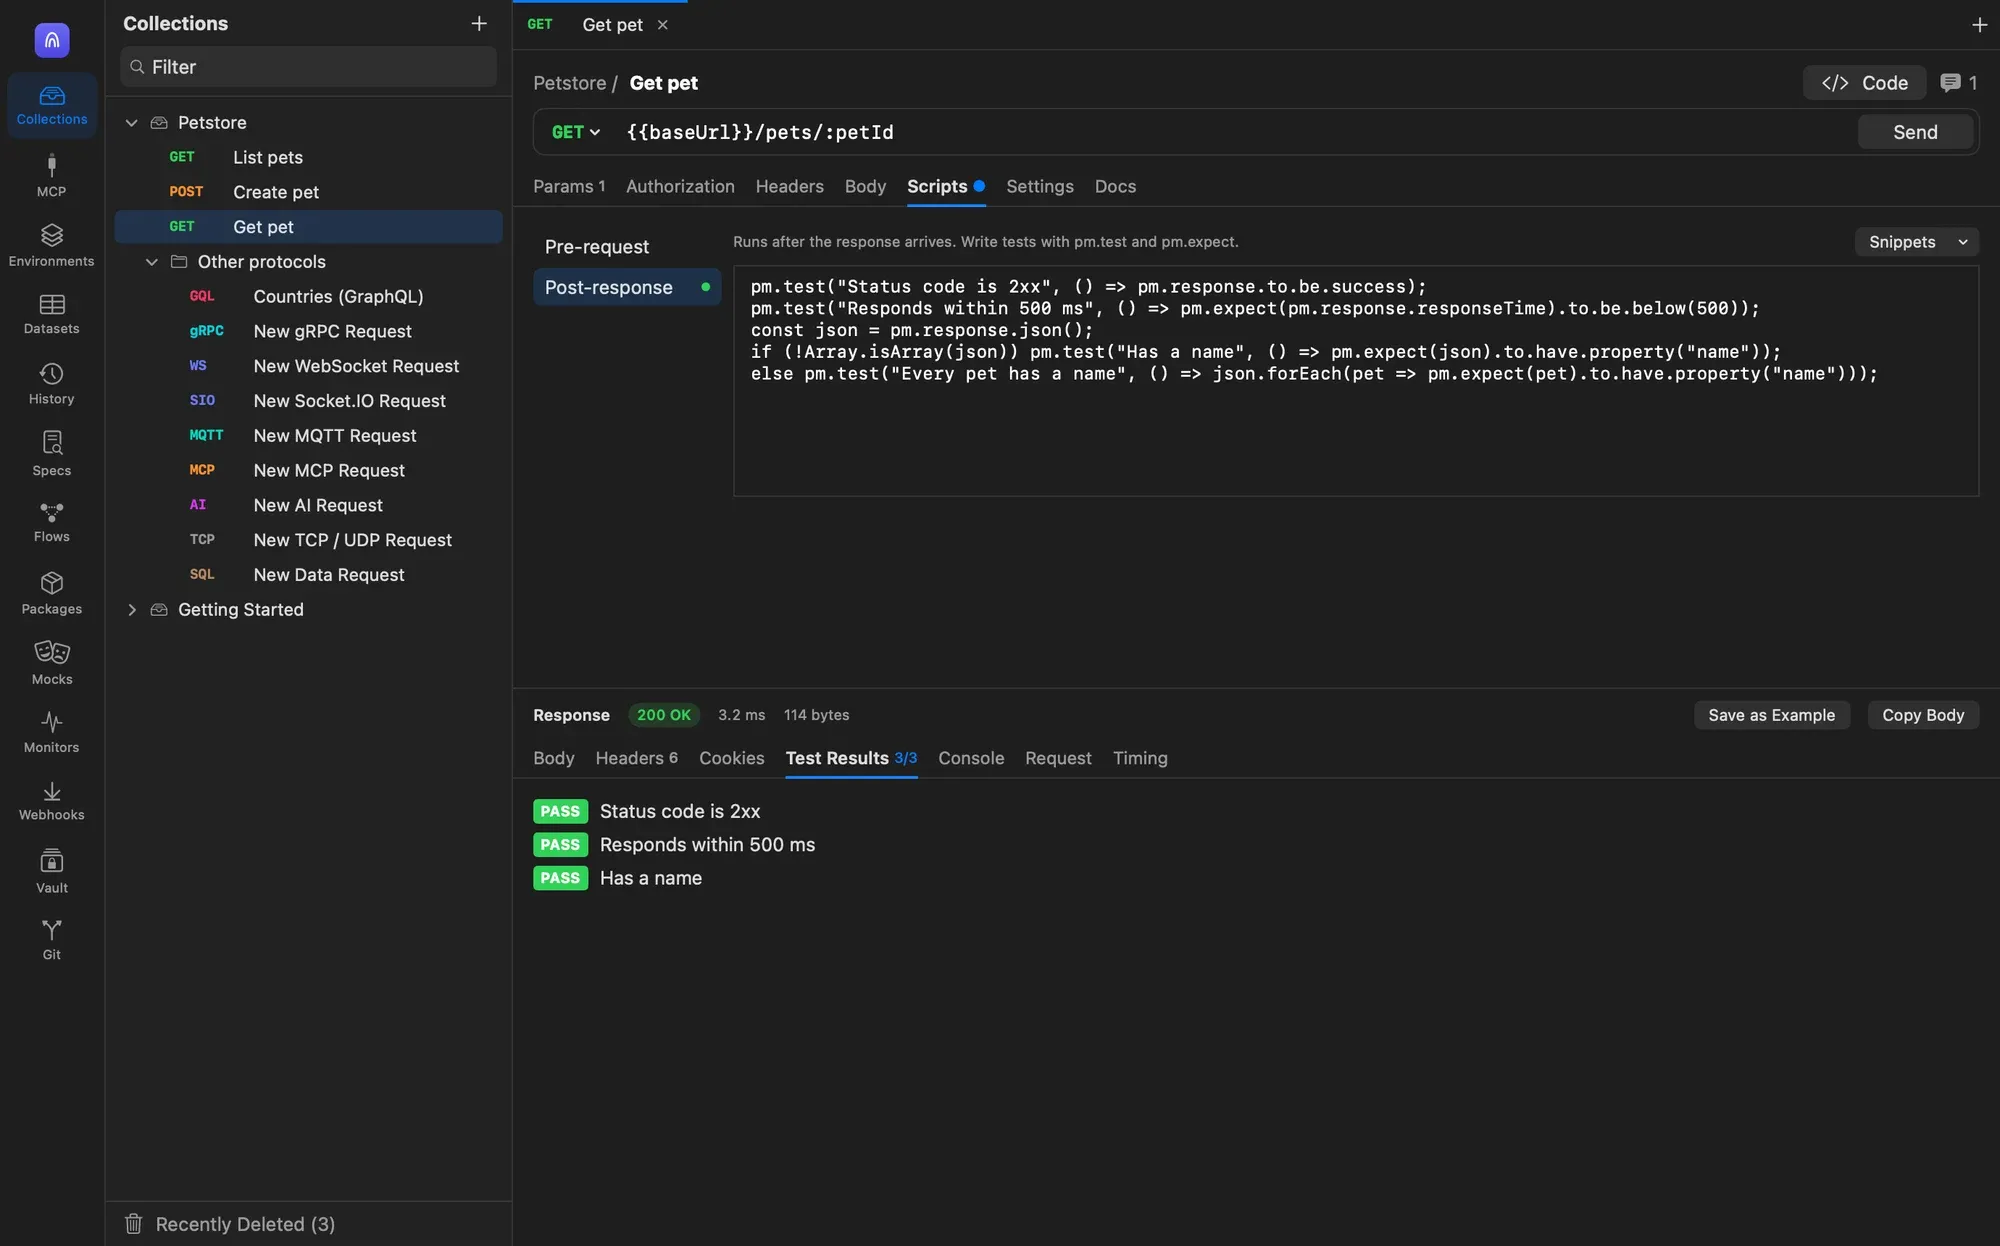Switch to the Params tab
Screen dimensions: 2000x1246
click(x=569, y=187)
